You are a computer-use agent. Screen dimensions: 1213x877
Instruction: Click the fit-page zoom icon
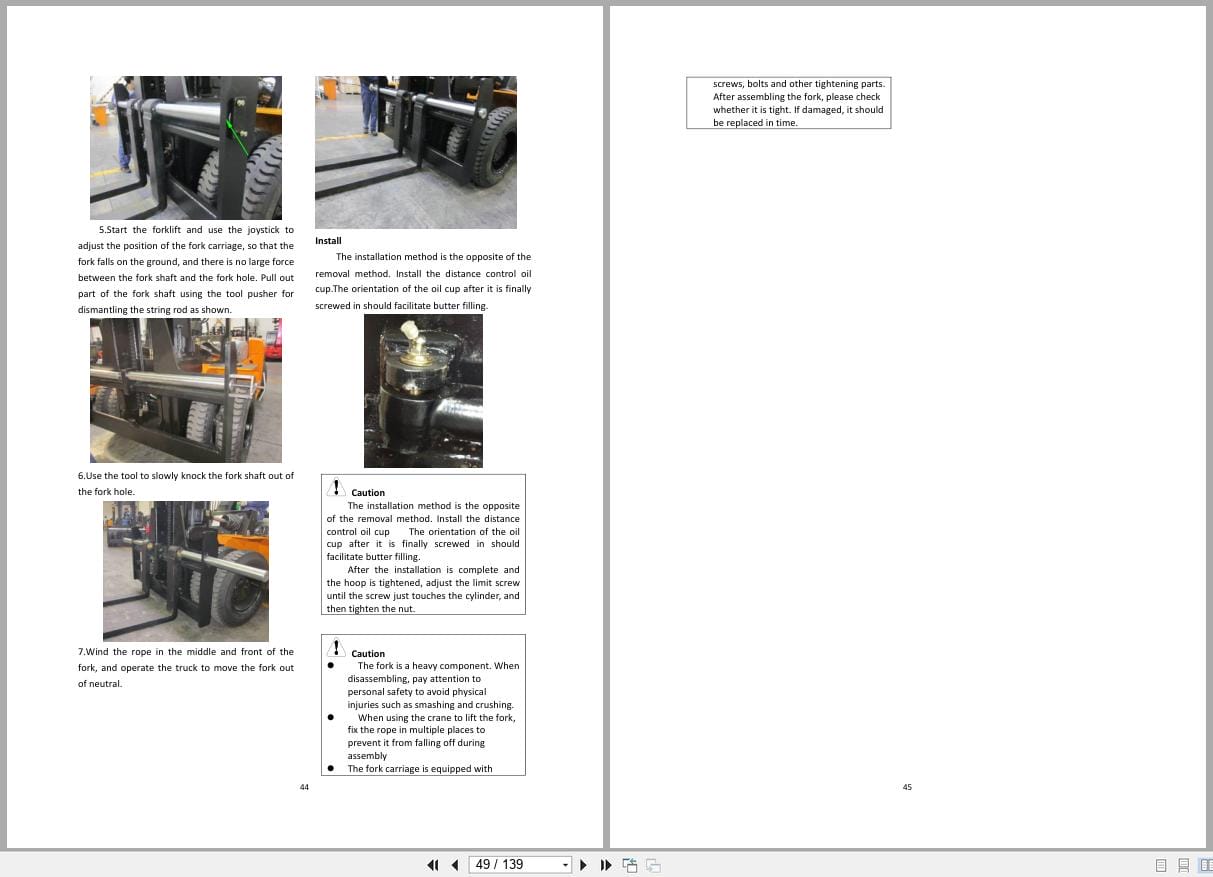630,865
